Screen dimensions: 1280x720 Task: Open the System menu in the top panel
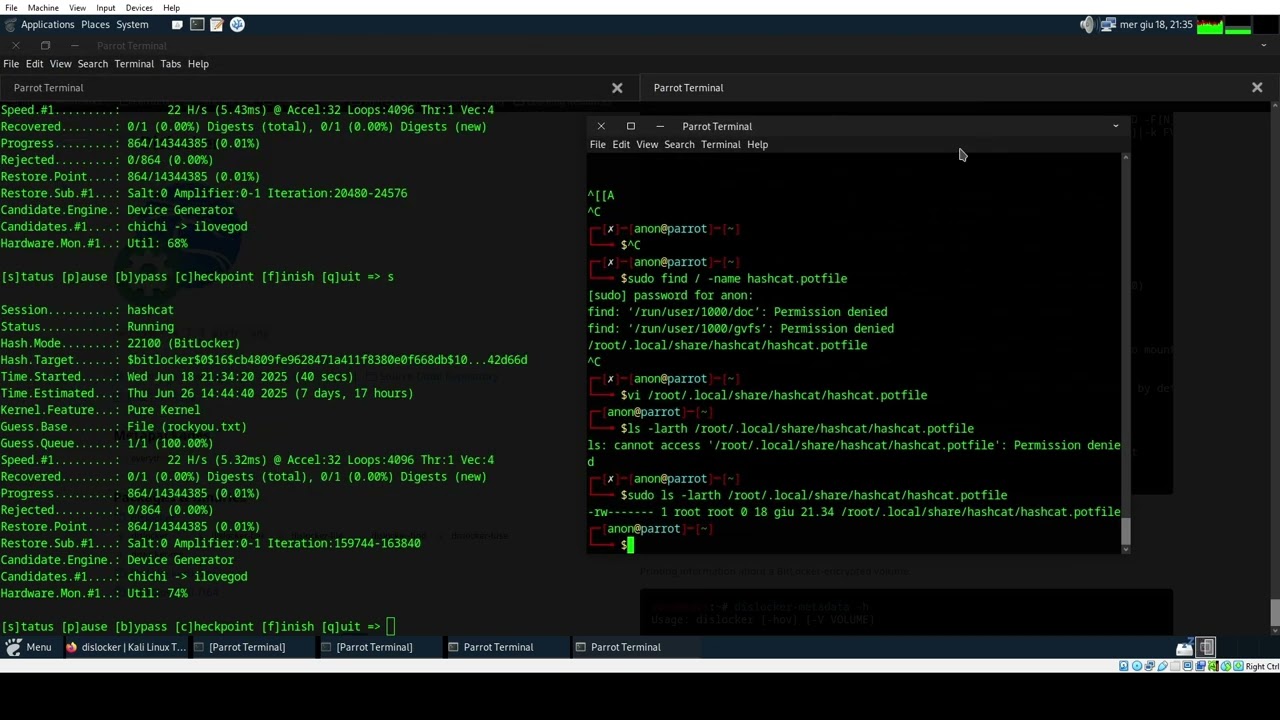132,24
